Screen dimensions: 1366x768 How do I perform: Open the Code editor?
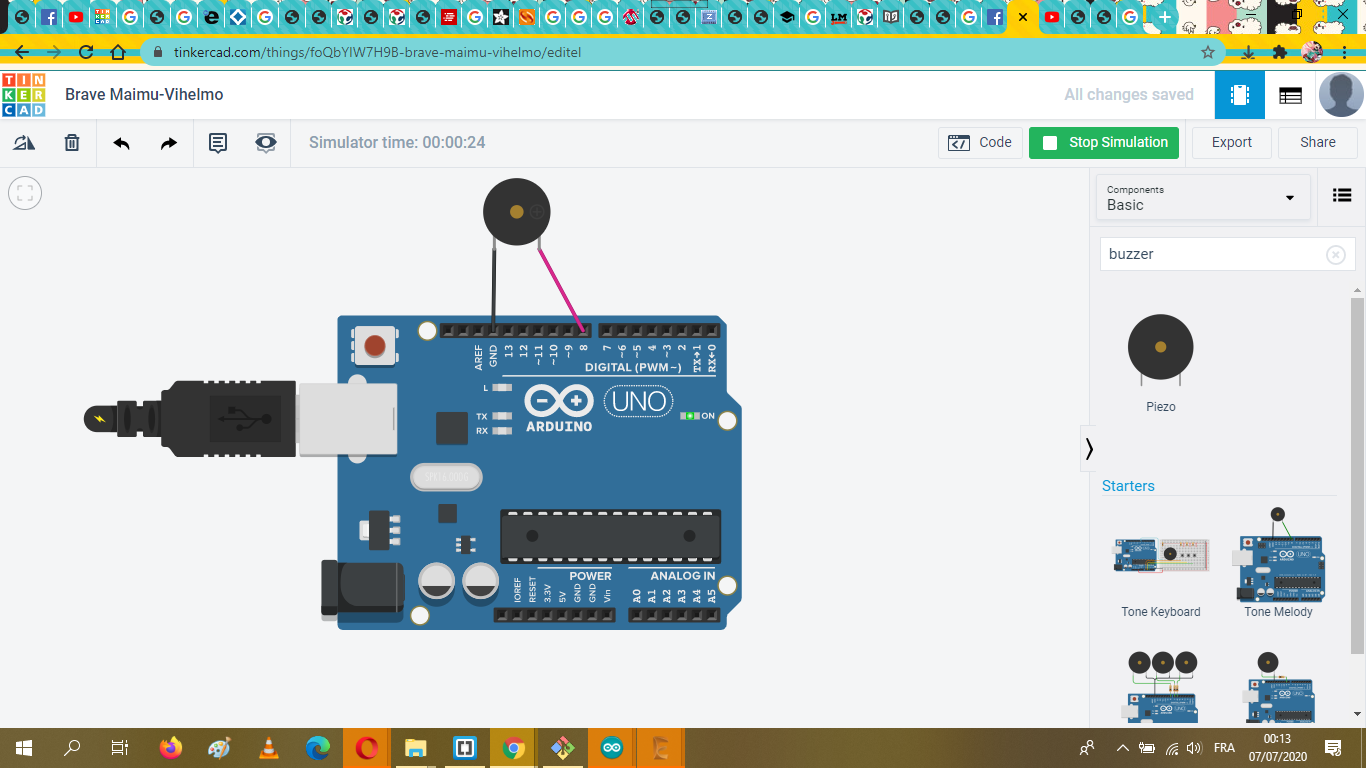[980, 143]
